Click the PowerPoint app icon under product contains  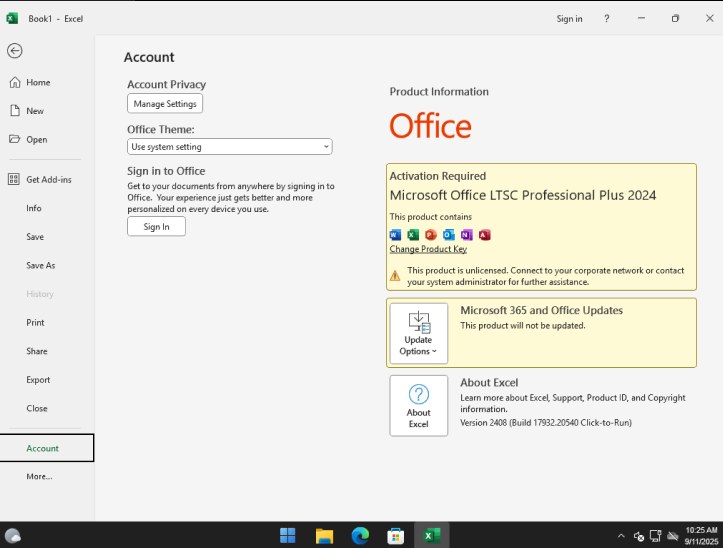431,235
